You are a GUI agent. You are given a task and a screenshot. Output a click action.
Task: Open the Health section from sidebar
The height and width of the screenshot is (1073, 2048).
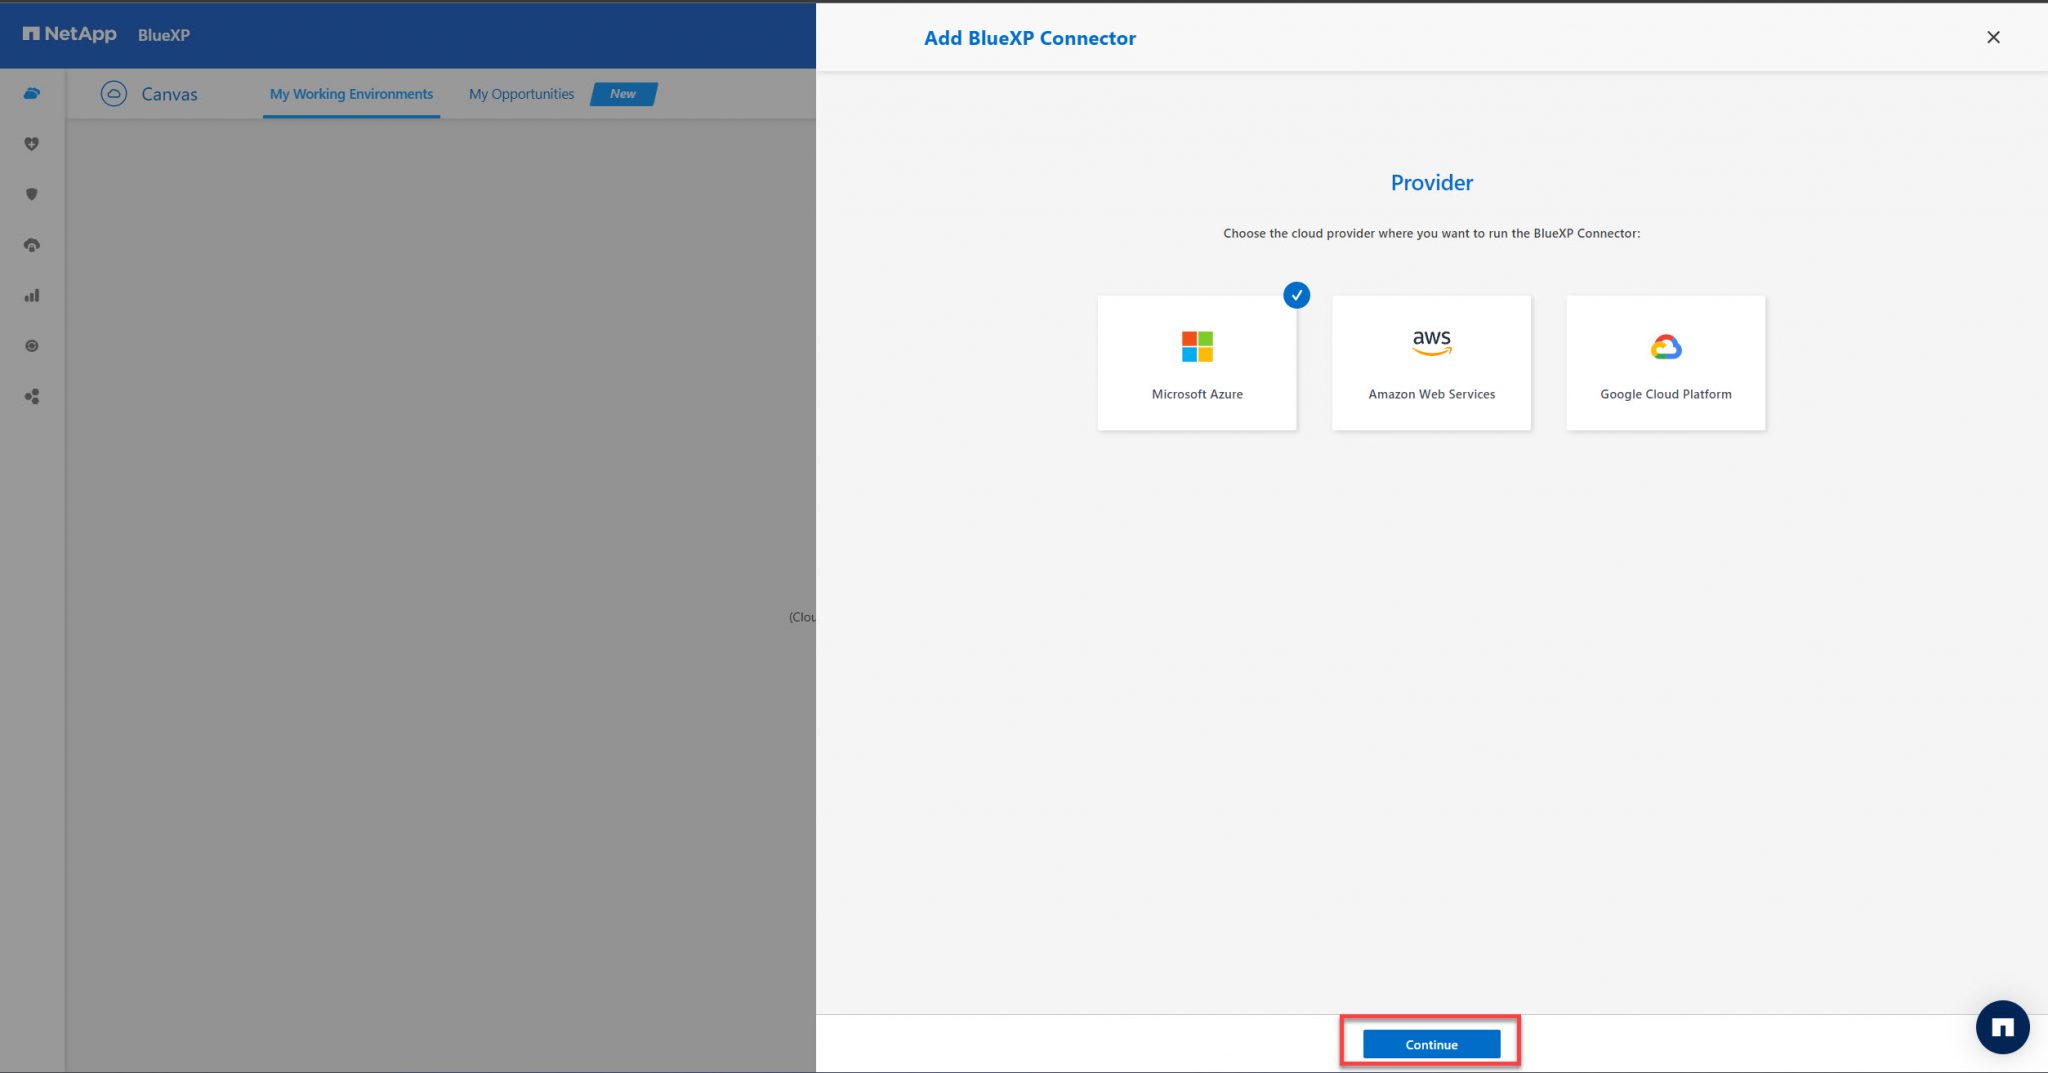click(31, 143)
